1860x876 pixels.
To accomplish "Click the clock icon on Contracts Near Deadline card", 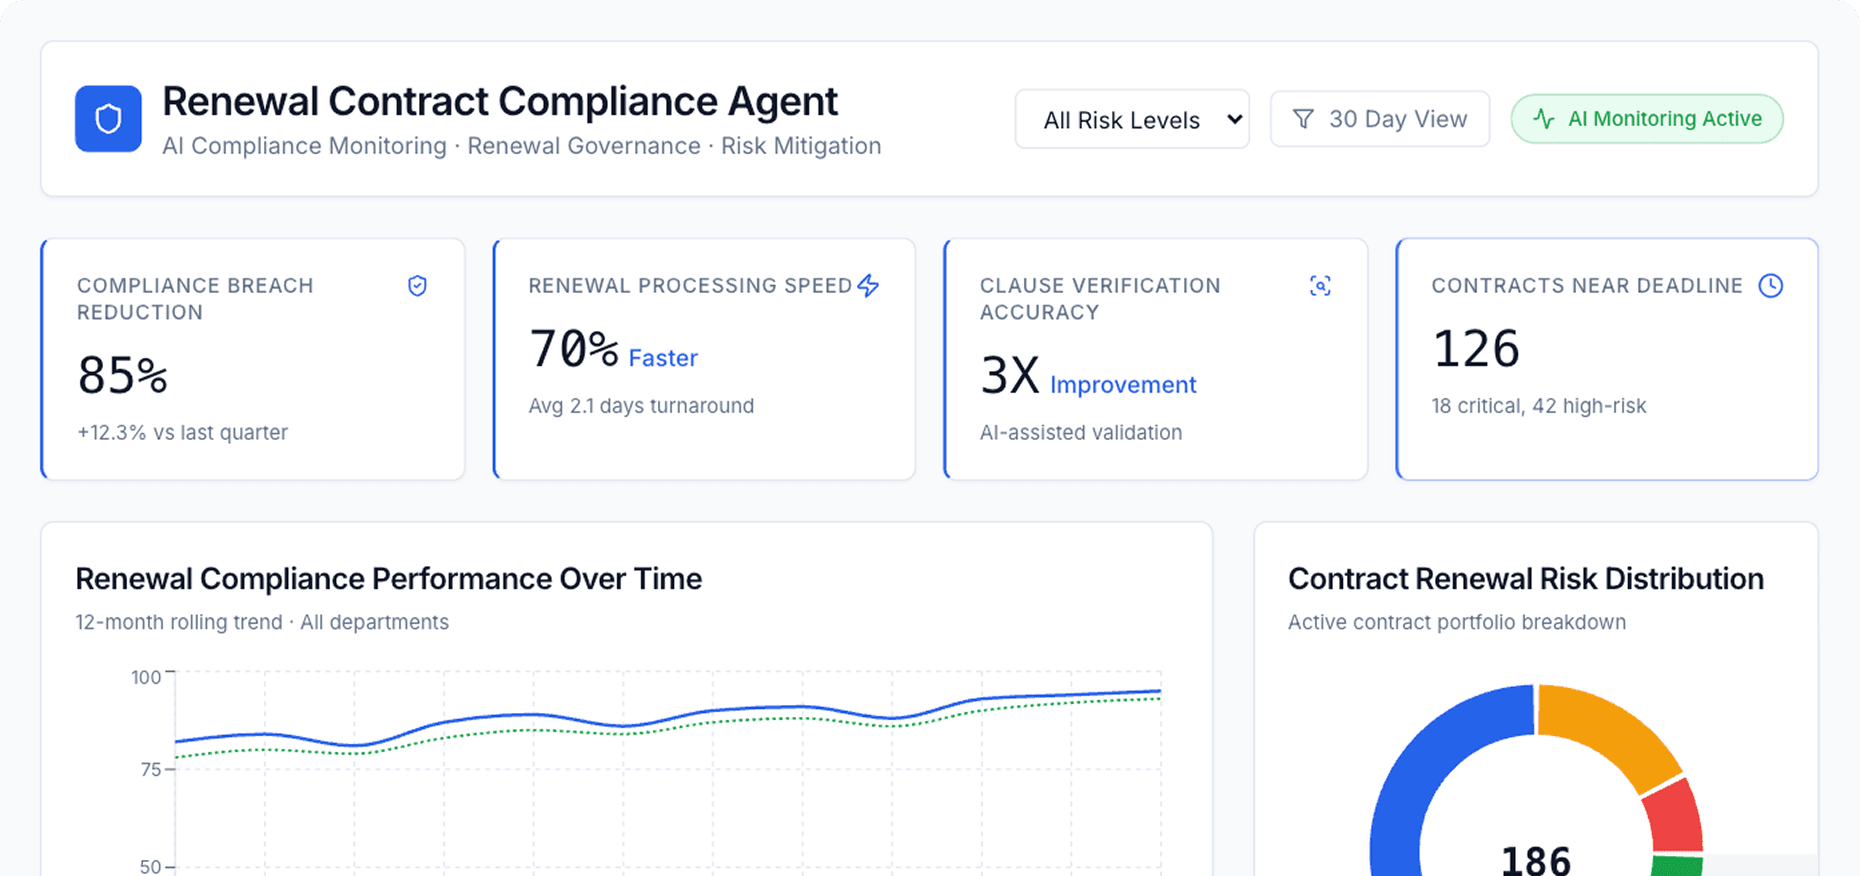I will click(x=1771, y=286).
